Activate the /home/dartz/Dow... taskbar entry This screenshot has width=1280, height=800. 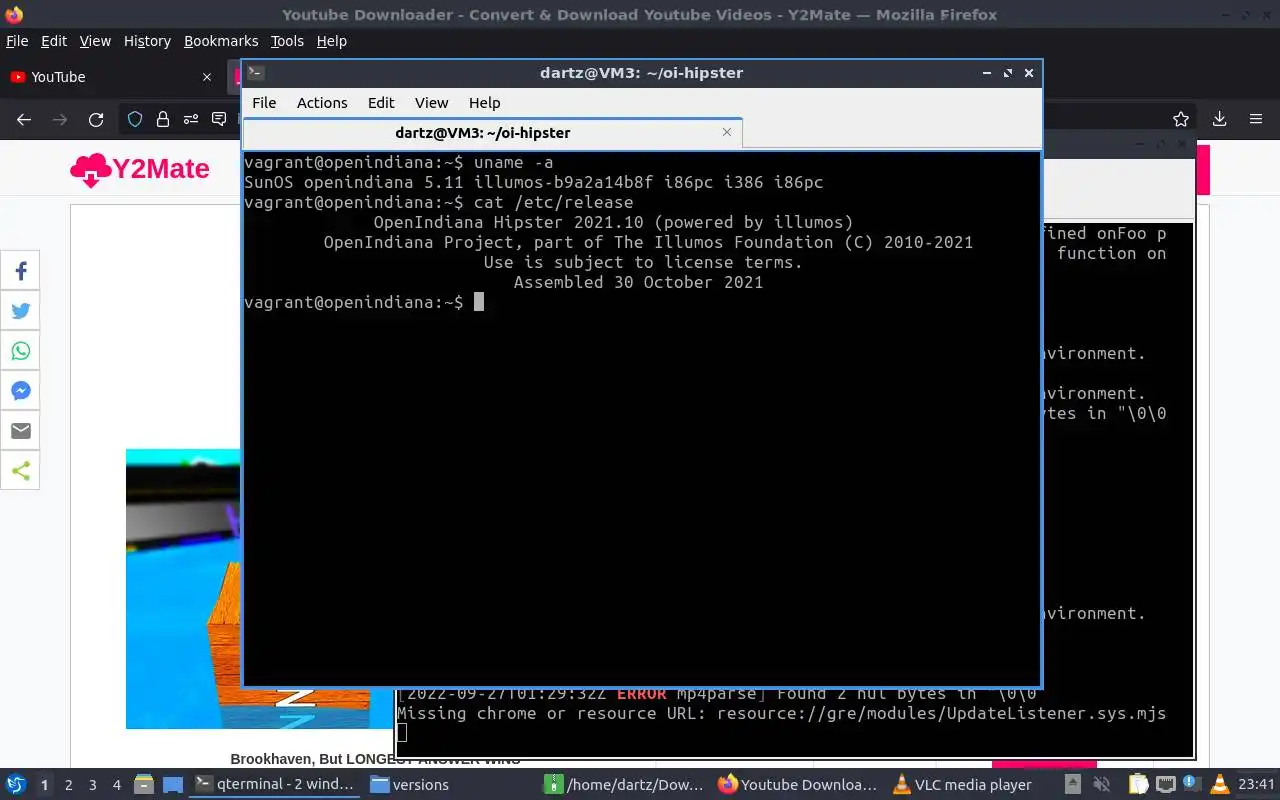624,784
